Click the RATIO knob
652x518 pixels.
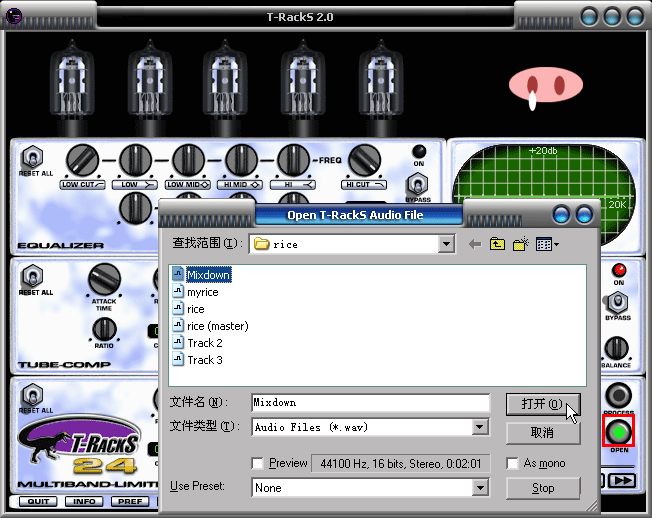pyautogui.click(x=104, y=329)
